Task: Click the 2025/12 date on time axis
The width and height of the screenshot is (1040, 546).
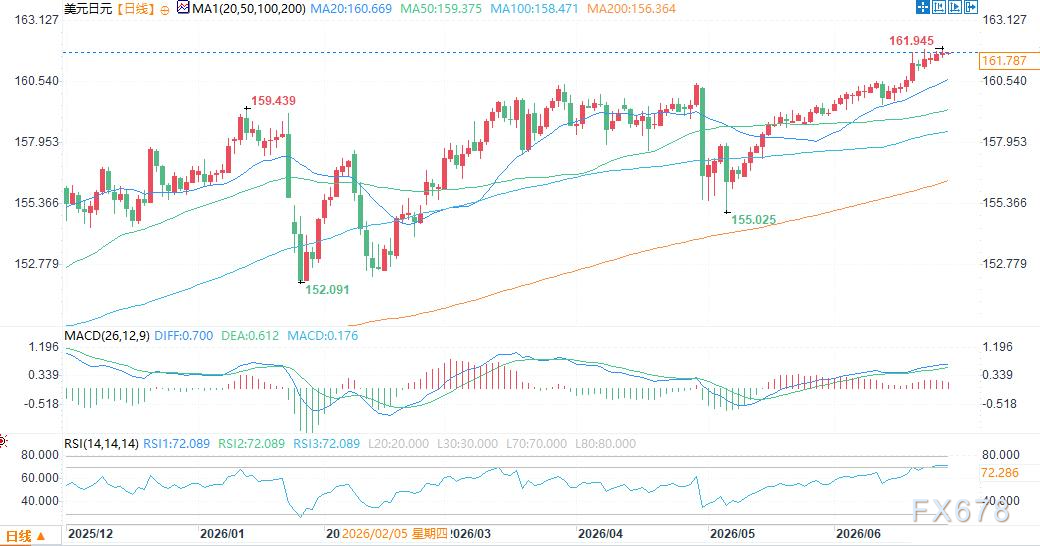Action: point(91,533)
